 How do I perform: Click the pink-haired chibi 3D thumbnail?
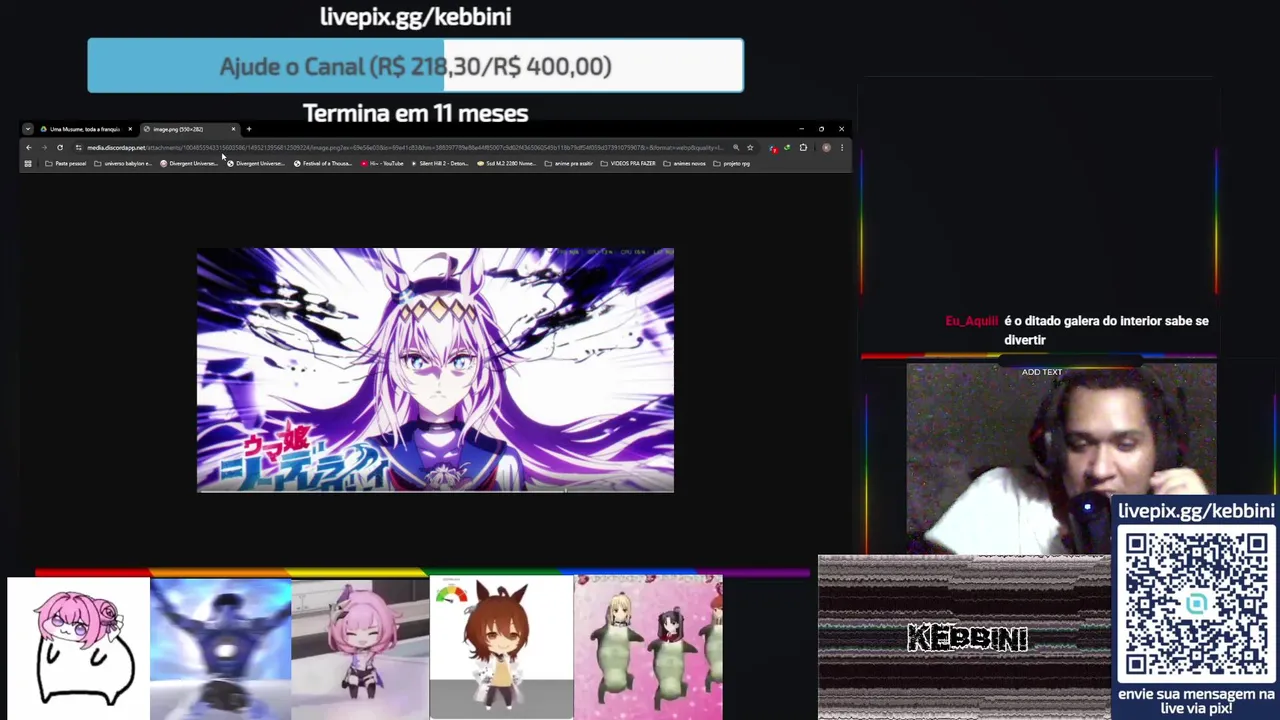click(x=360, y=648)
